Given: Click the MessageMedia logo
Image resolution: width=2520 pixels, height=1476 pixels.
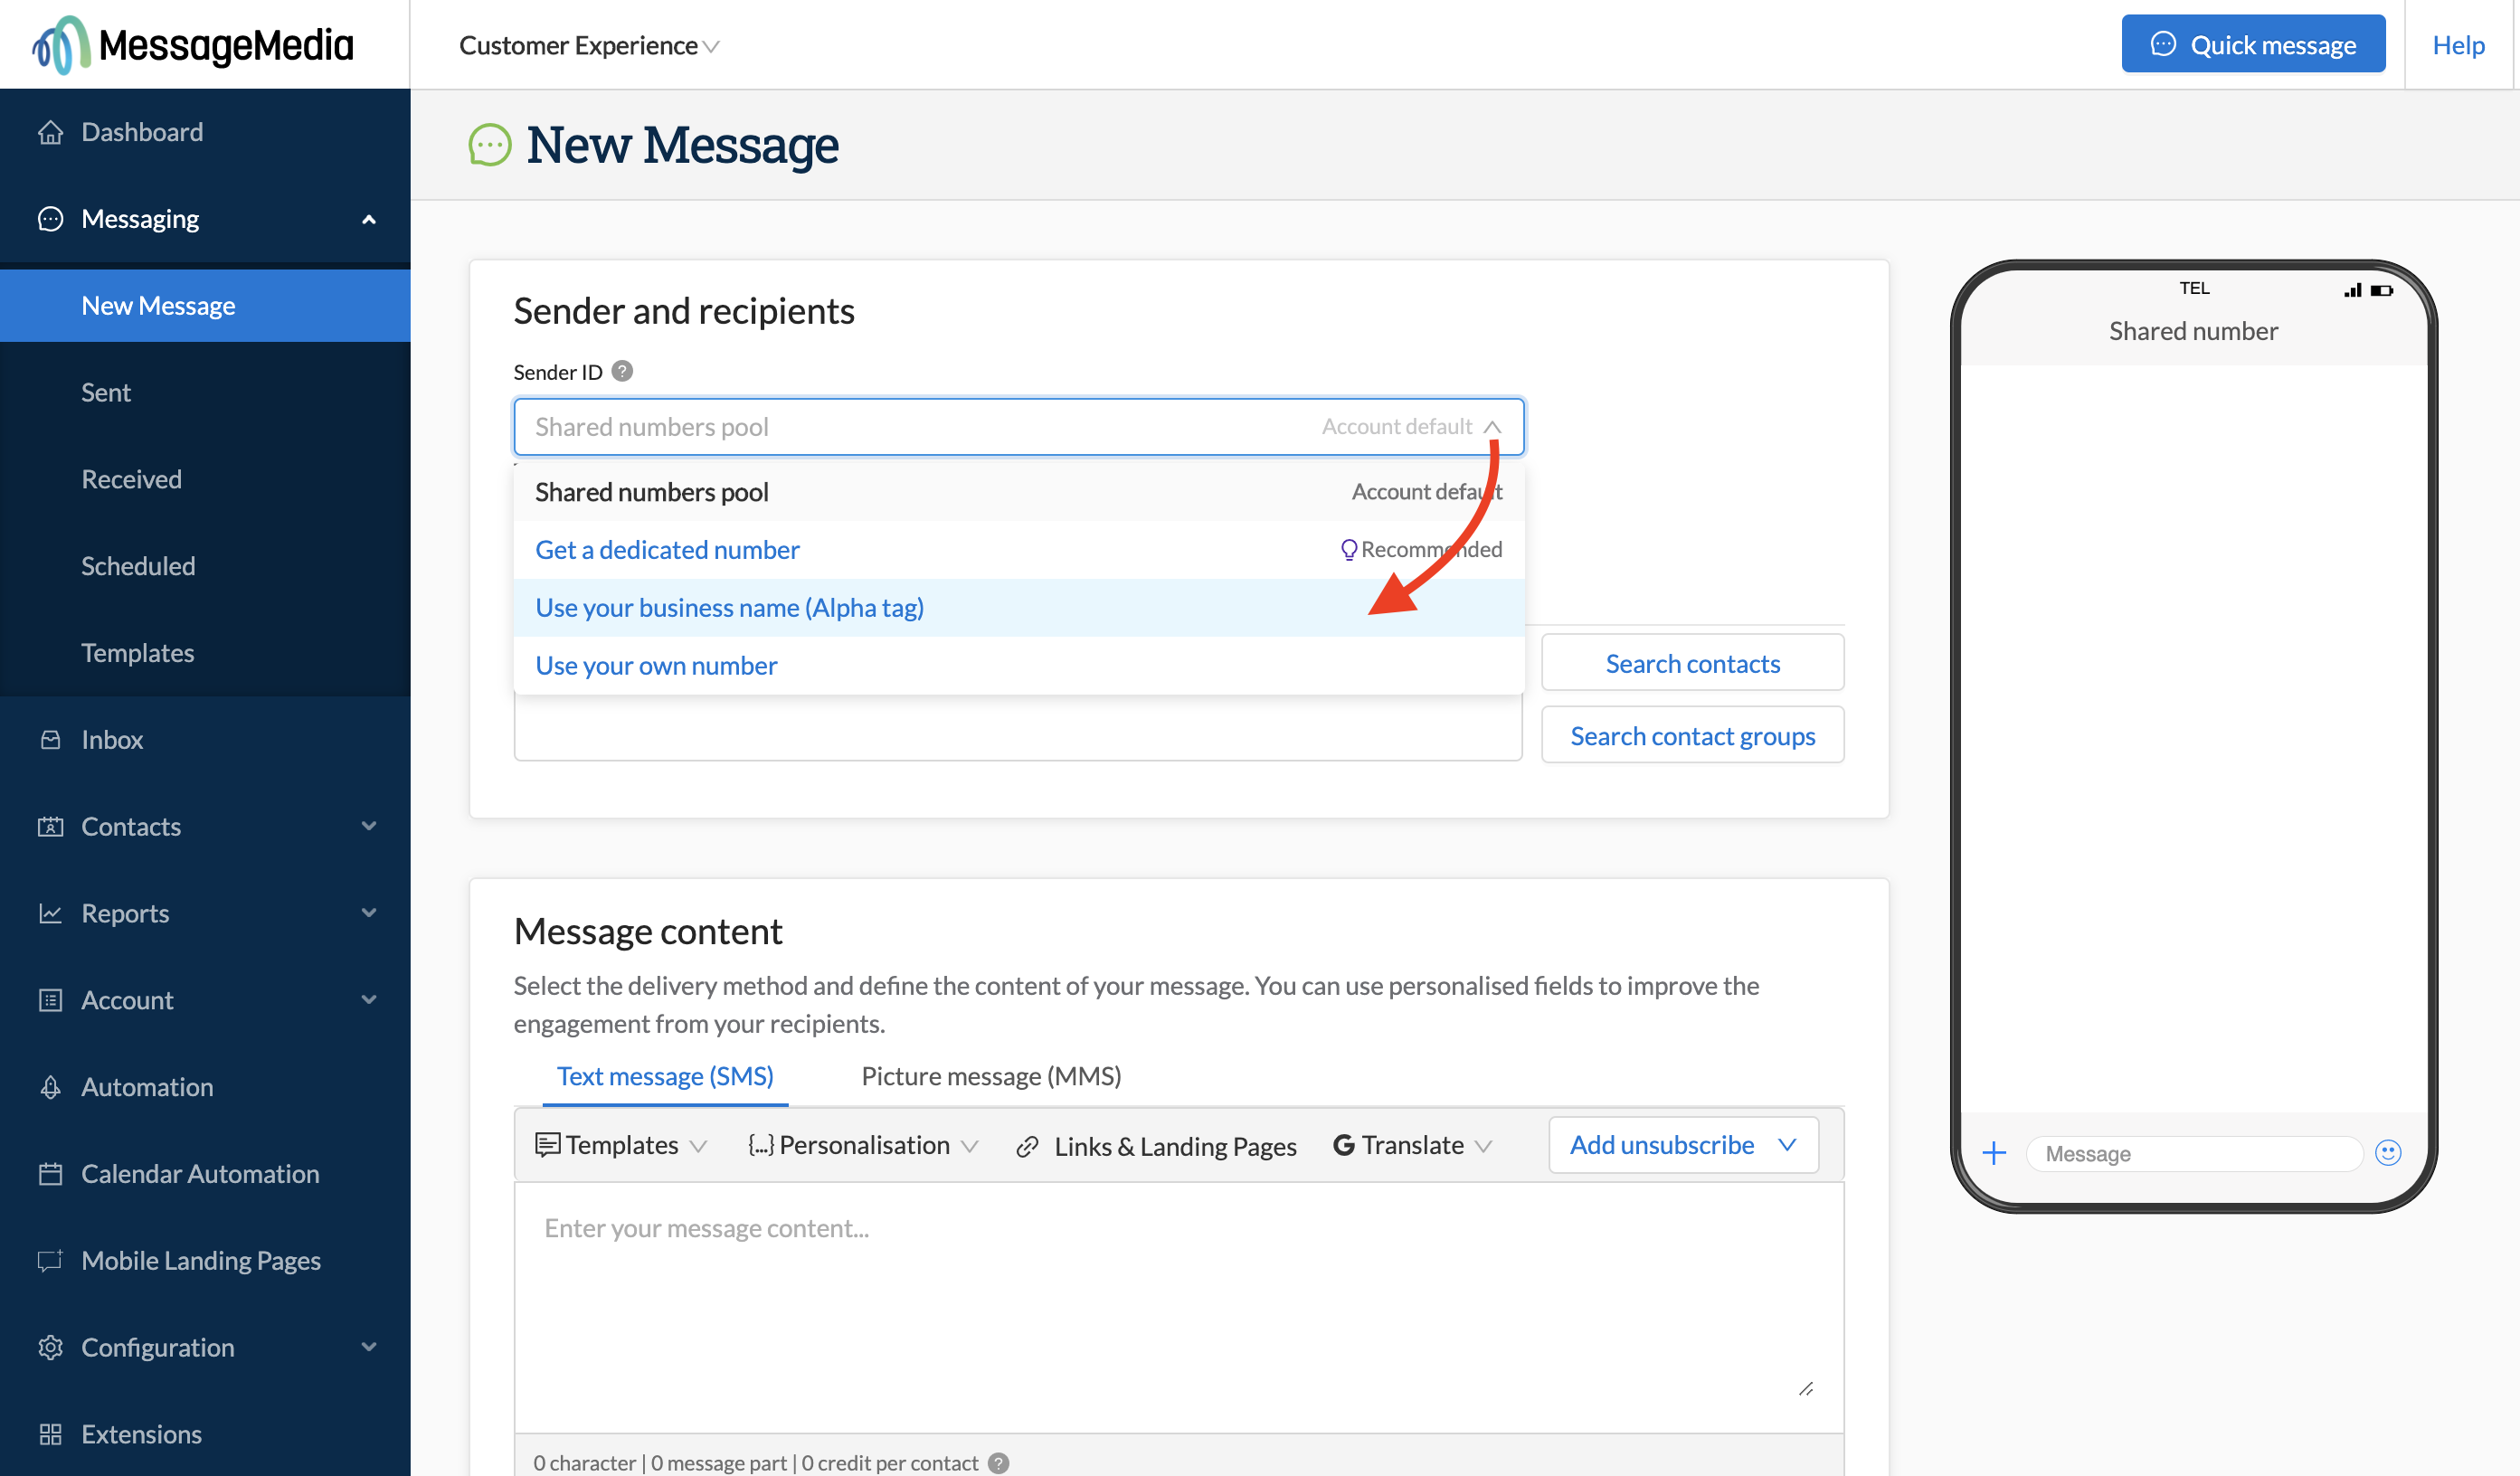Looking at the screenshot, I should click(193, 45).
